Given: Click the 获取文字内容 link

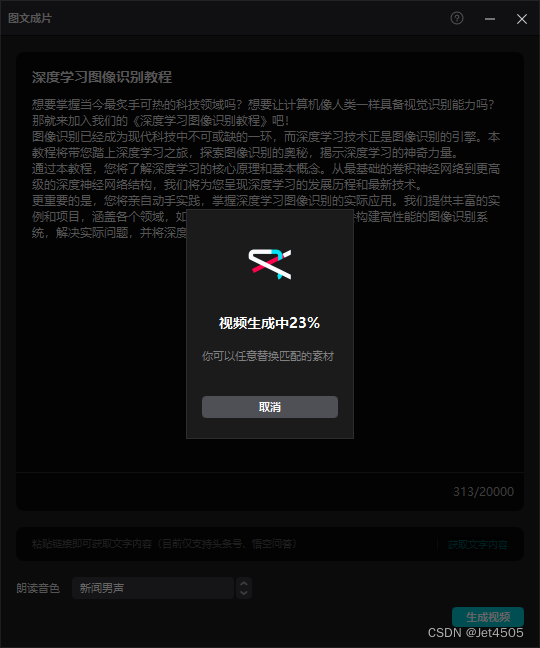Looking at the screenshot, I should pyautogui.click(x=478, y=545).
